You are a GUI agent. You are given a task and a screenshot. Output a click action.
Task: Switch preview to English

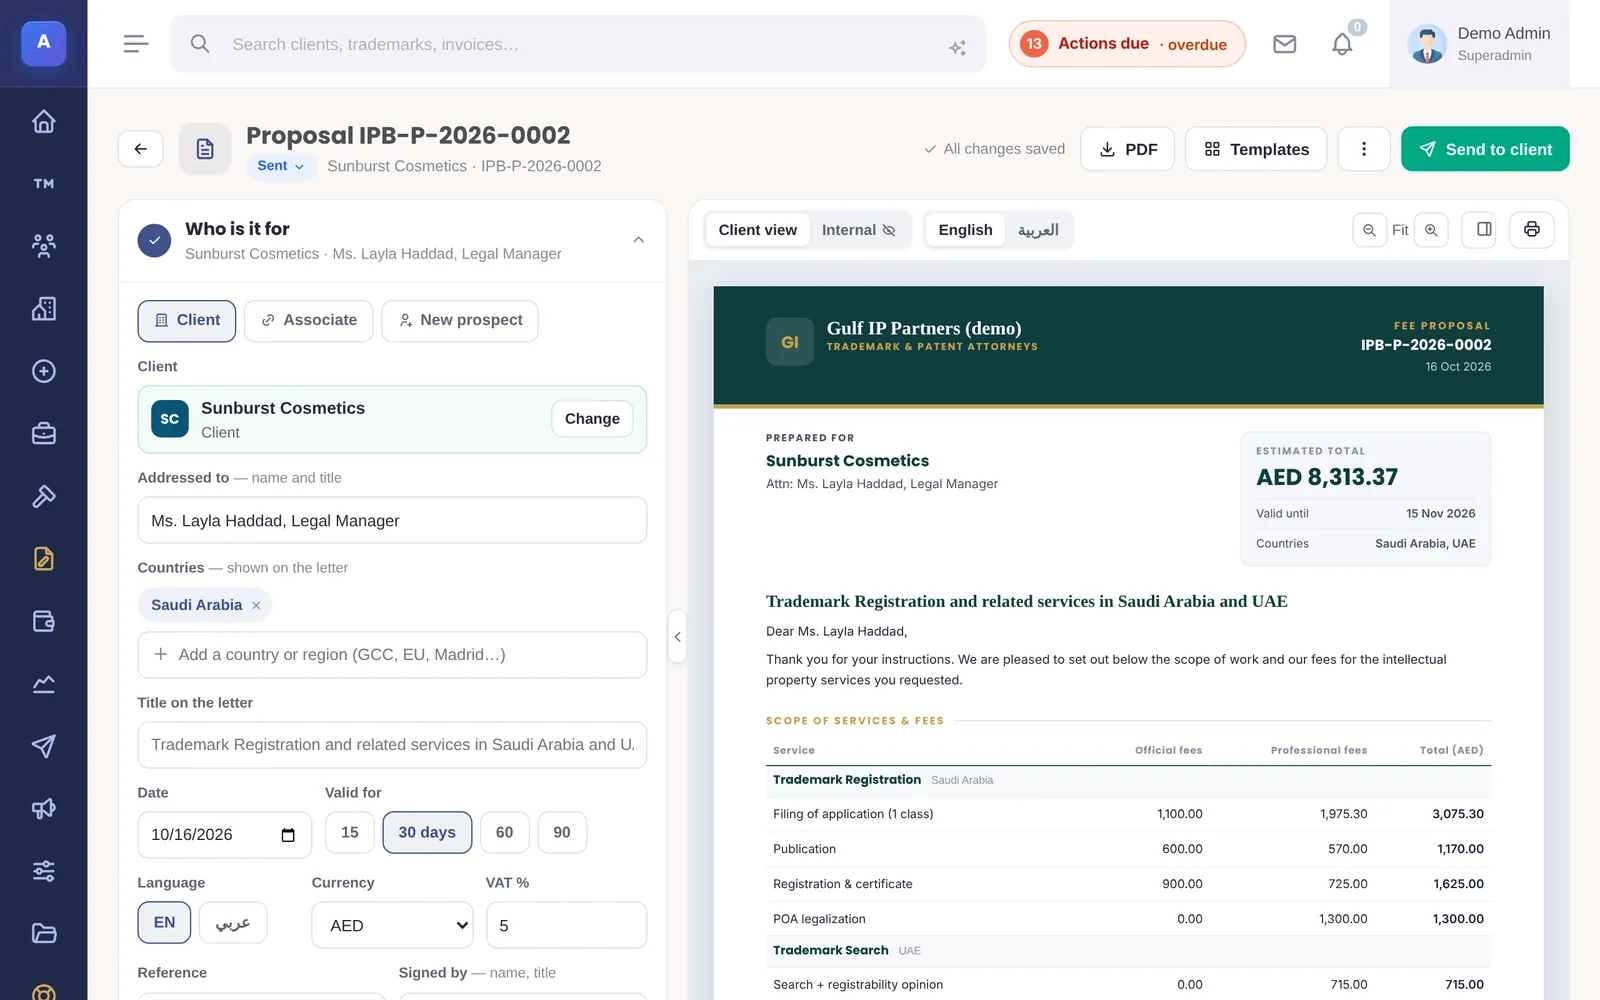(x=965, y=230)
